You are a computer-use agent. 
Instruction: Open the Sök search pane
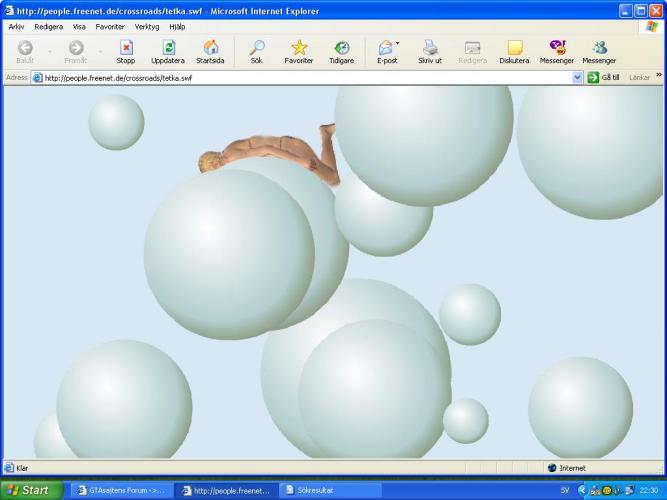coord(257,51)
